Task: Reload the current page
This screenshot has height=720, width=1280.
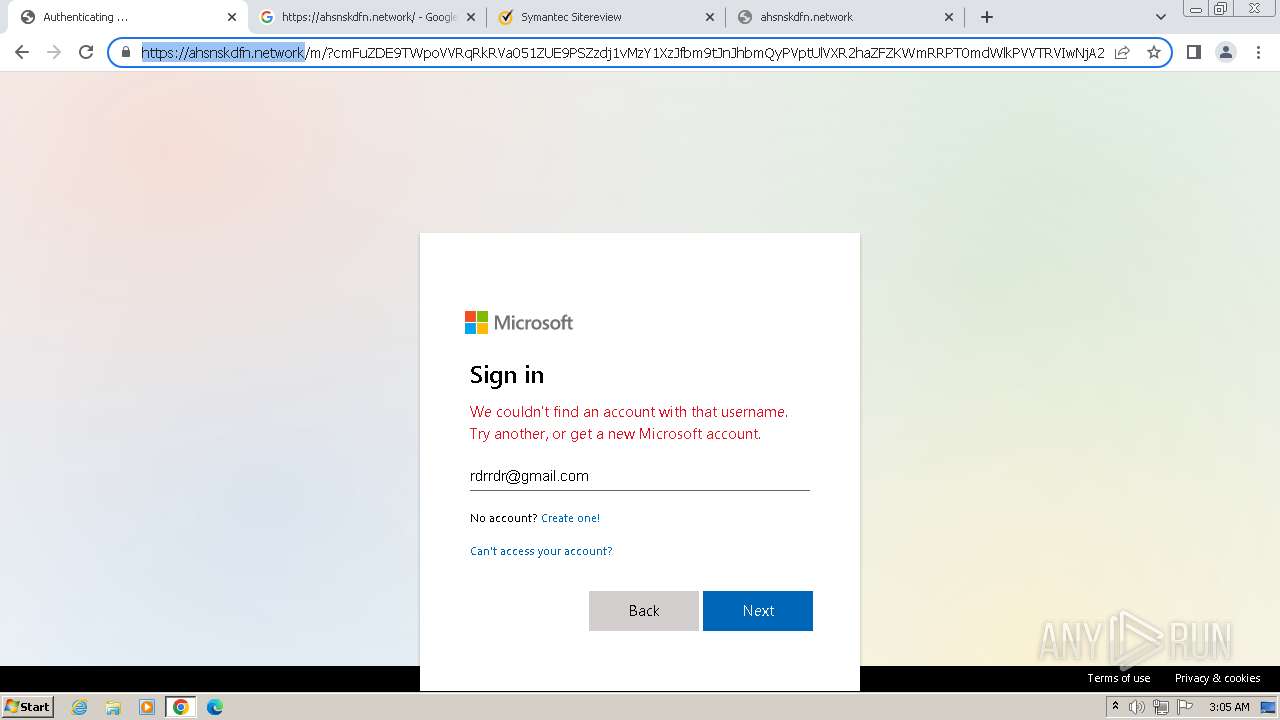Action: (86, 52)
